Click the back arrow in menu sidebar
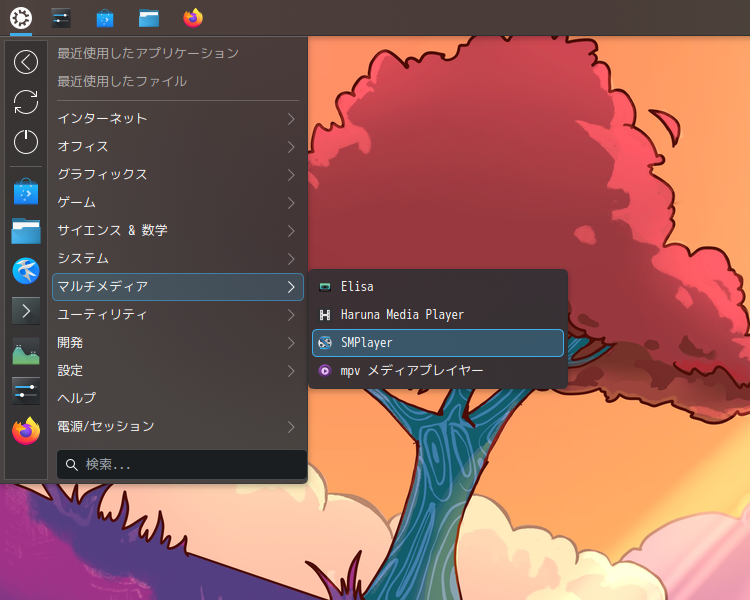This screenshot has height=600, width=750. click(x=26, y=62)
